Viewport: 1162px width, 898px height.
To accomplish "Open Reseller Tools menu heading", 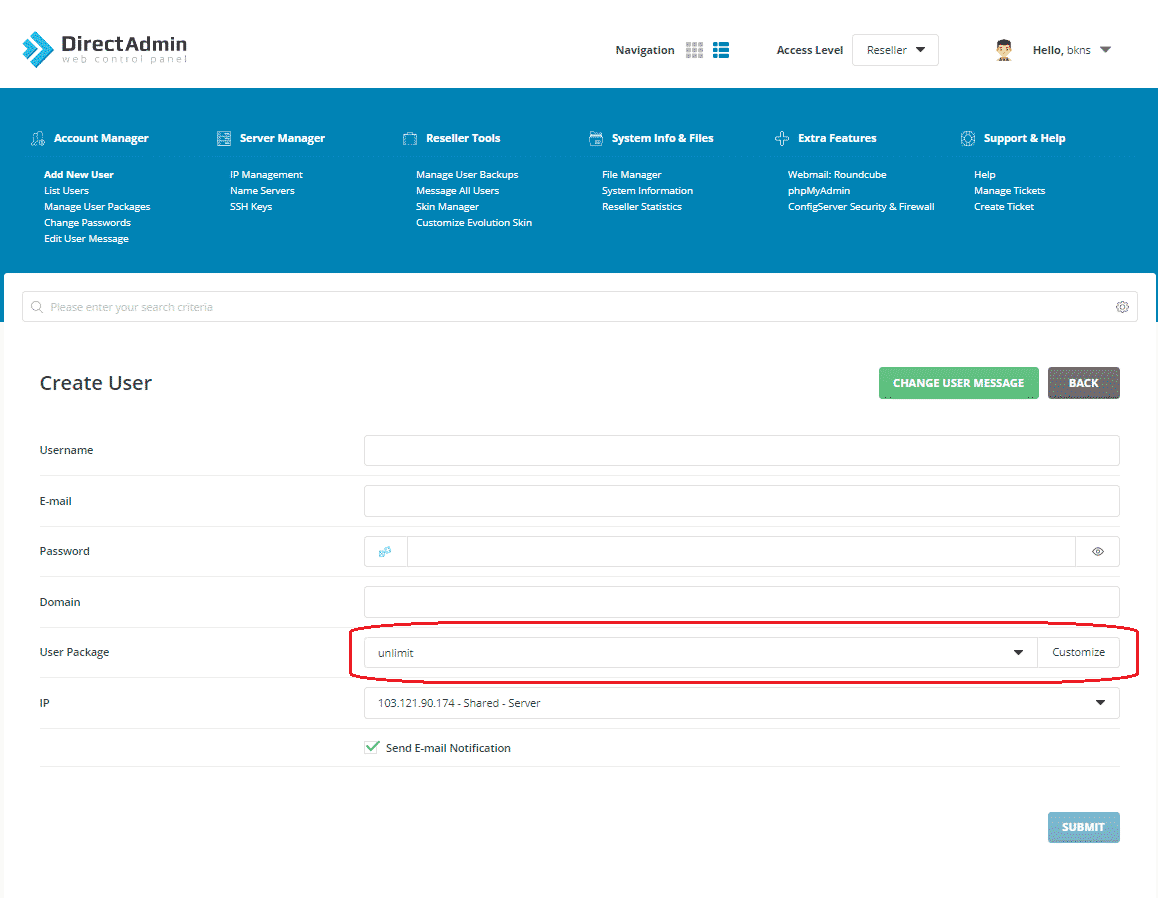I will tap(463, 139).
